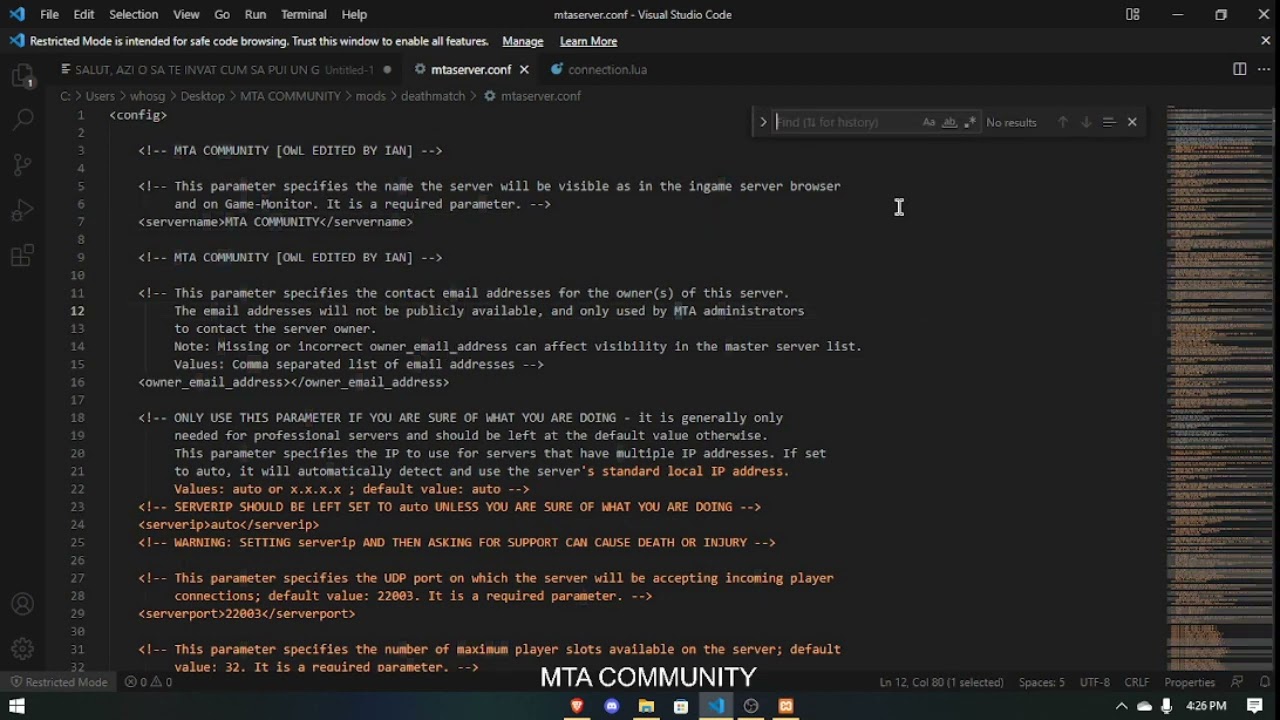Open editor More Actions ellipsis

pos(1263,69)
